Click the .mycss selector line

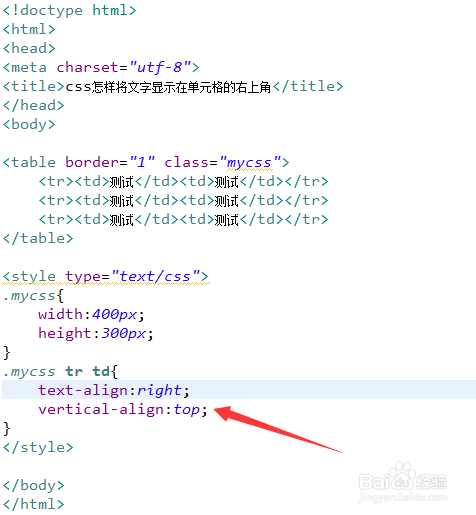click(33, 296)
